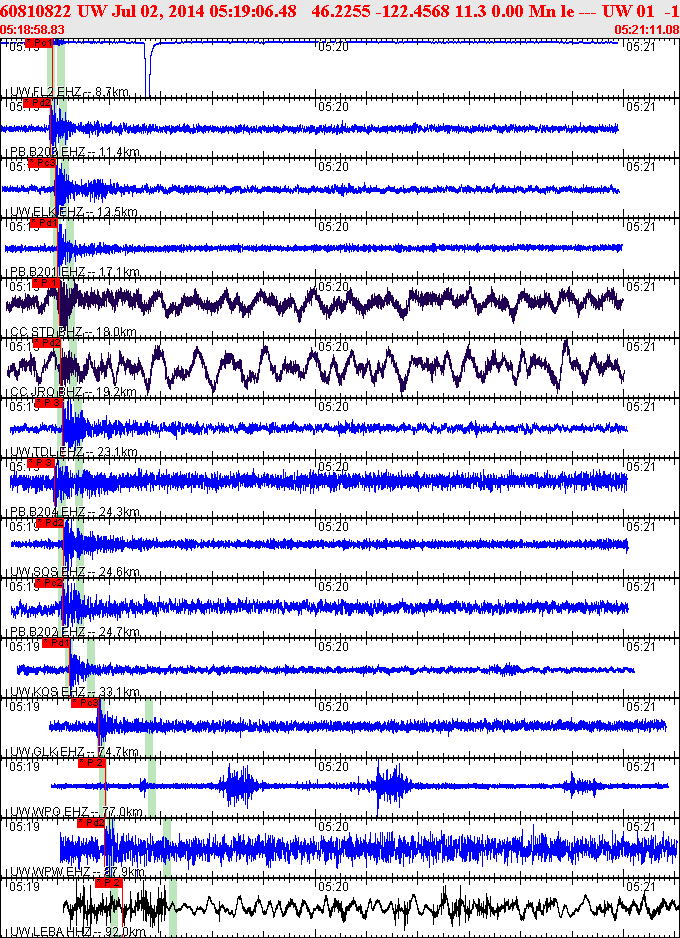680x938 pixels.
Task: Click the 05:20 time label on UW.WPO trace
Action: pos(333,766)
